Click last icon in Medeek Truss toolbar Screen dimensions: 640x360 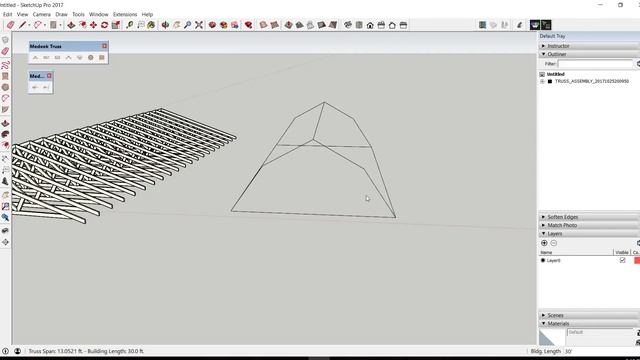click(102, 58)
